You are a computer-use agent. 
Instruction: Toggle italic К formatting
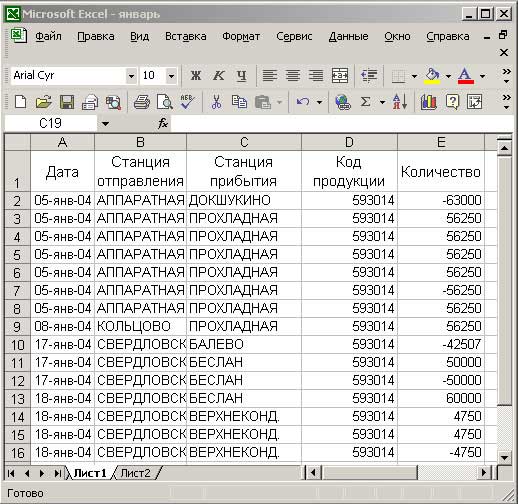coord(218,76)
